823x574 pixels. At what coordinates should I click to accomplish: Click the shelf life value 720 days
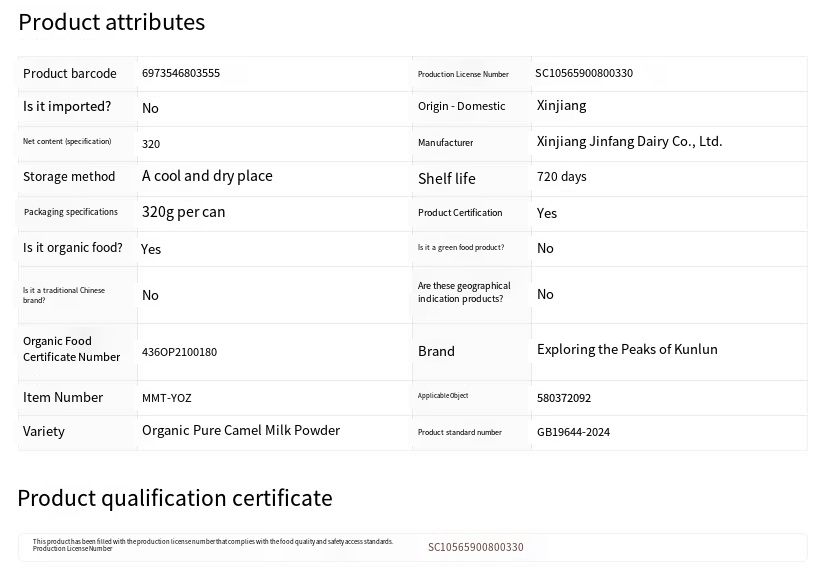[561, 177]
